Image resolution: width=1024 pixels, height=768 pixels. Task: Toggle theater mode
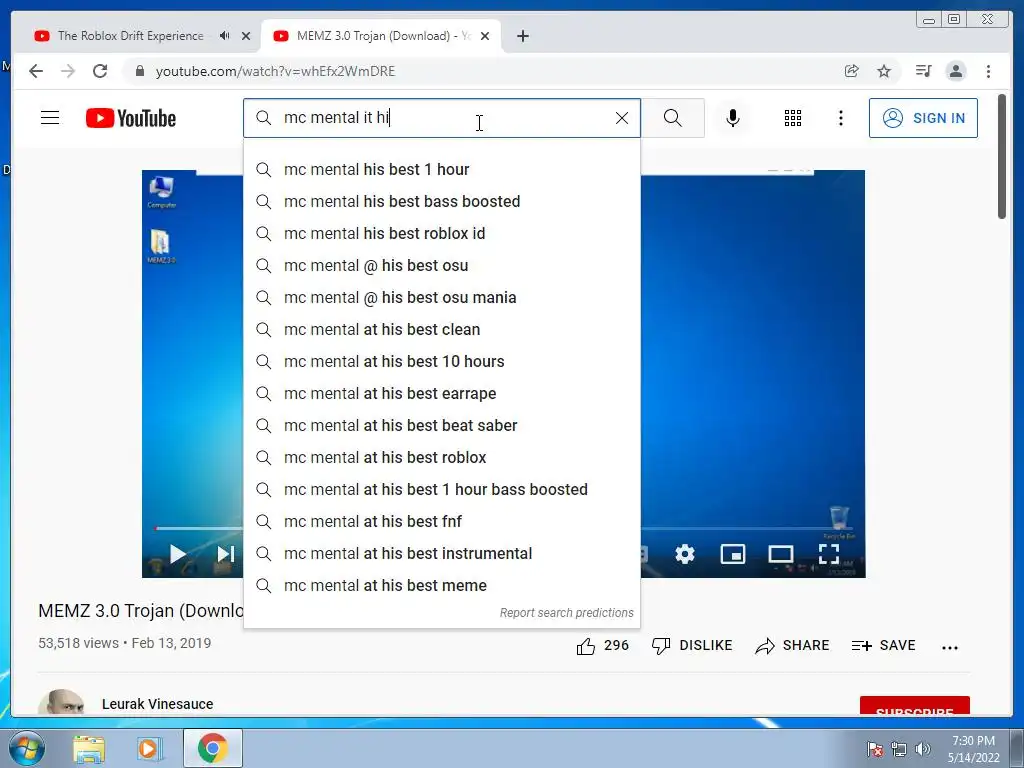tap(780, 554)
